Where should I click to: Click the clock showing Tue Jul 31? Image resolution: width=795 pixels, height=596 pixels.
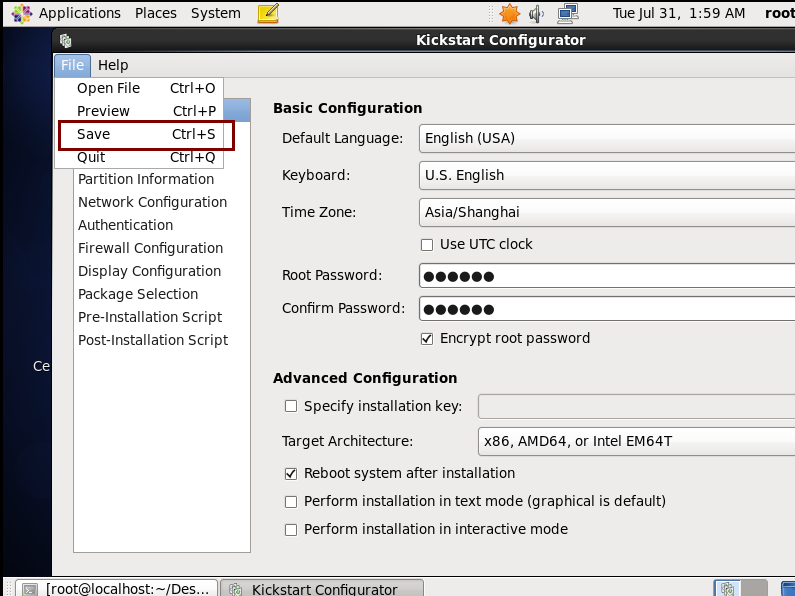[x=678, y=13]
